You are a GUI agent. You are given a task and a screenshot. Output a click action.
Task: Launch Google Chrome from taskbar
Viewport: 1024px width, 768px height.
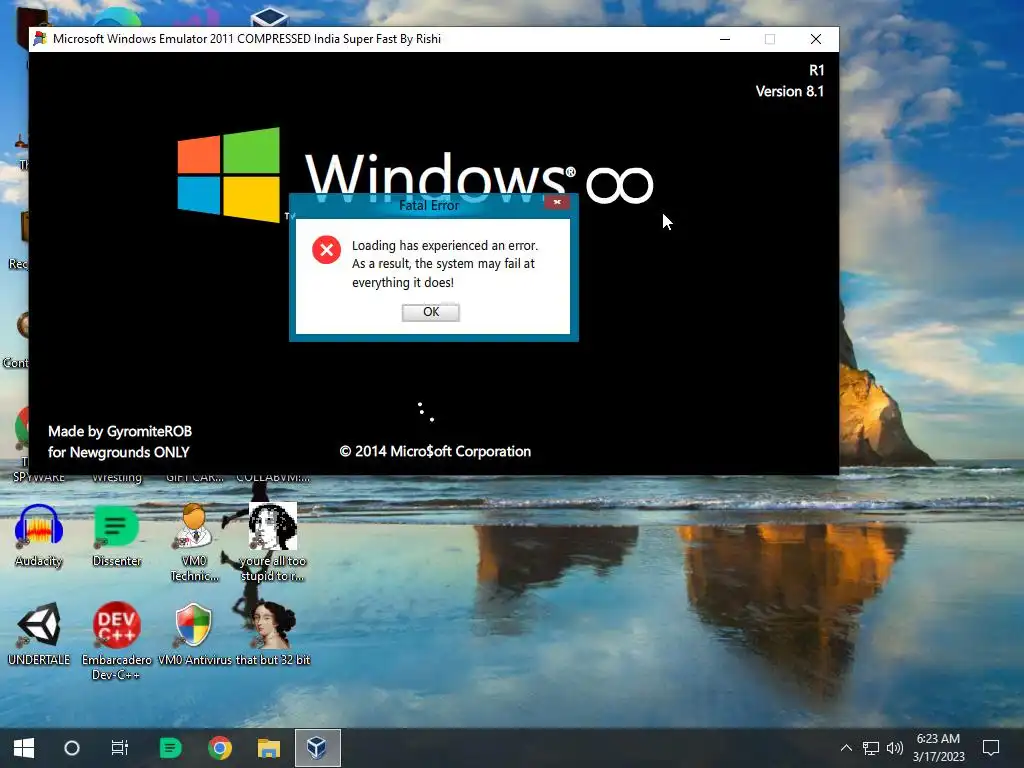point(220,748)
